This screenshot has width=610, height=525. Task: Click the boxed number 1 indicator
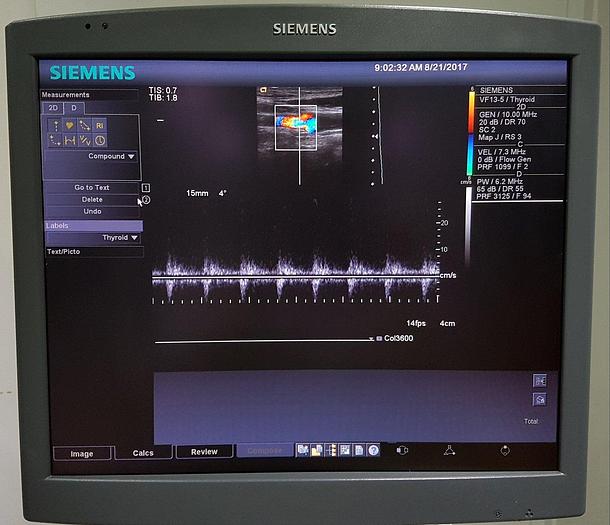[145, 188]
